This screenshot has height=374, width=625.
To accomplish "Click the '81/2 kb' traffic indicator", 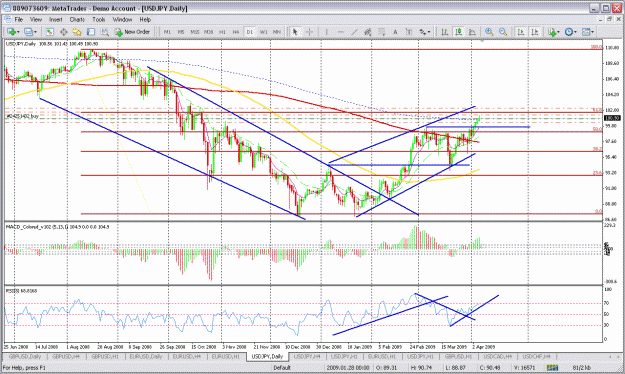I will click(x=581, y=367).
